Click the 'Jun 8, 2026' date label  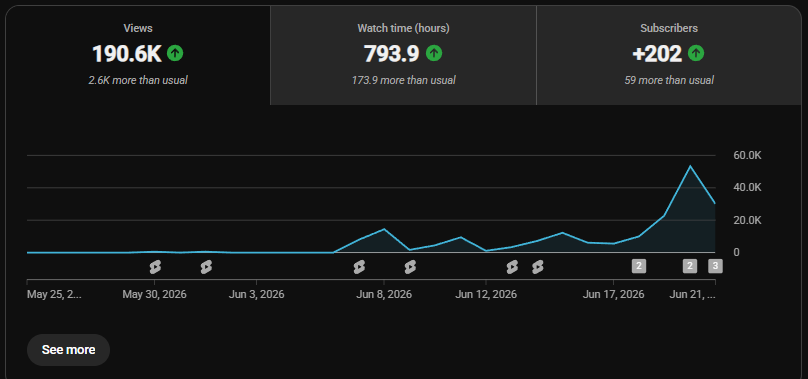(x=384, y=294)
